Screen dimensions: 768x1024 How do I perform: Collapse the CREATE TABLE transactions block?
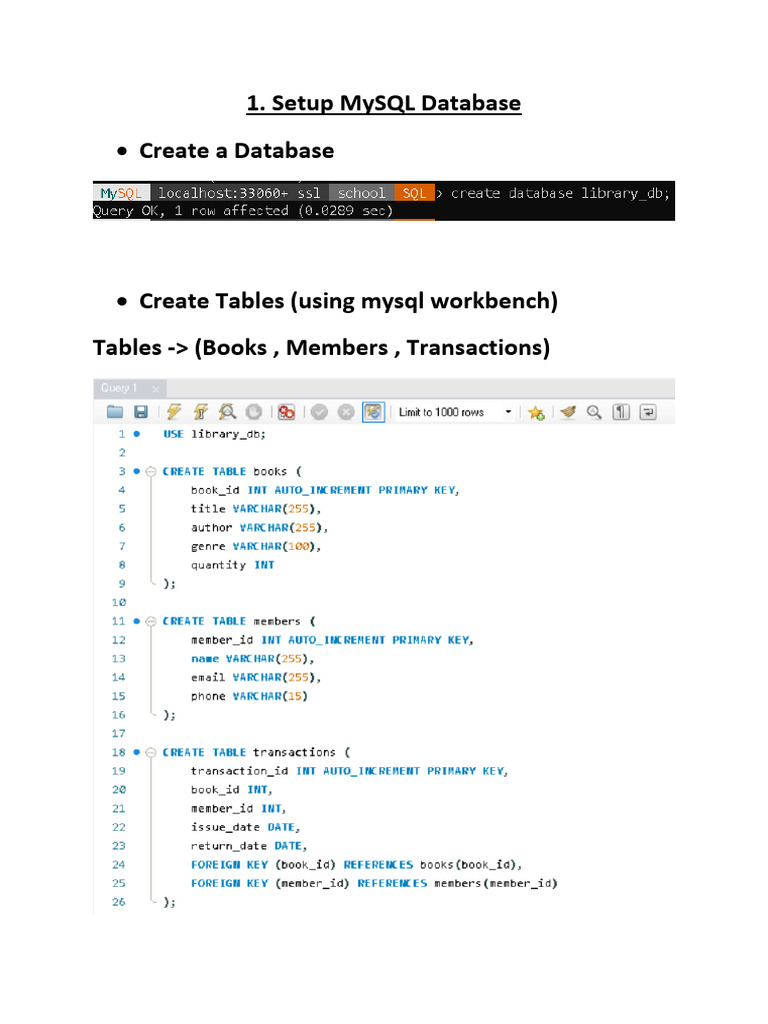coord(150,752)
